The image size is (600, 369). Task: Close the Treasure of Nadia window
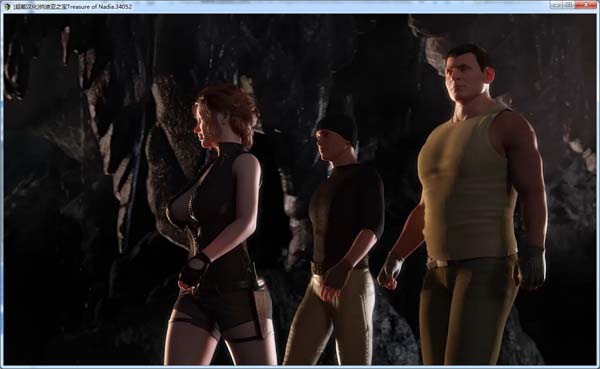click(586, 5)
